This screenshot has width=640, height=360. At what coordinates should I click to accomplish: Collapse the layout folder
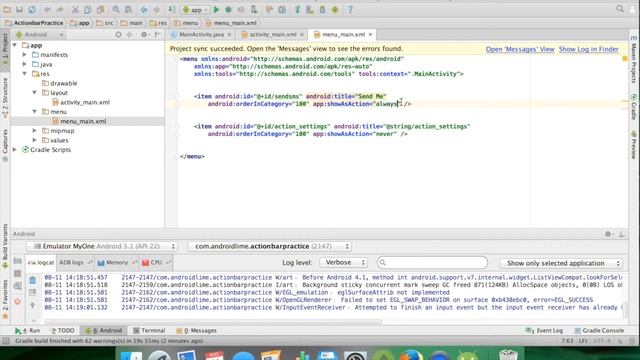[x=35, y=93]
